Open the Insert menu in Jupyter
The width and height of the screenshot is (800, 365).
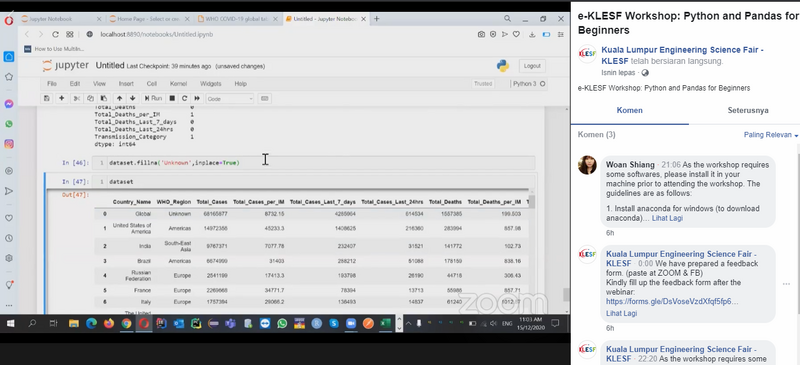(126, 84)
